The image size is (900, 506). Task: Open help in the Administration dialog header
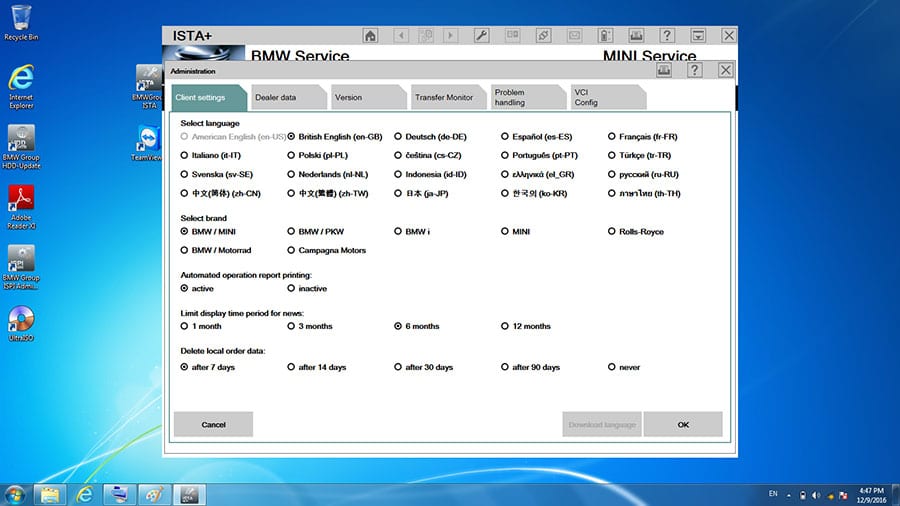695,70
